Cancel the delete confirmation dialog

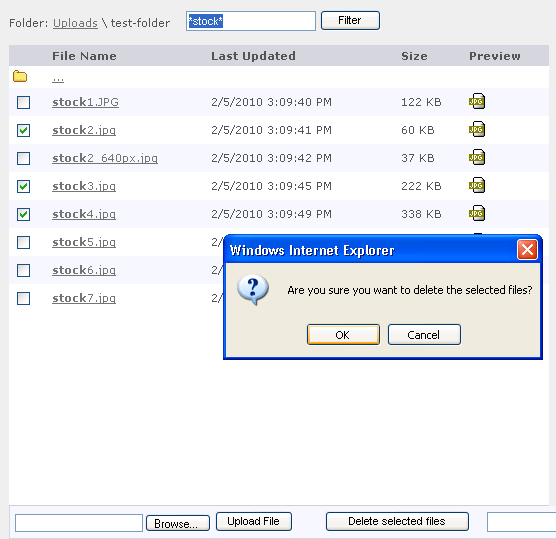(424, 334)
